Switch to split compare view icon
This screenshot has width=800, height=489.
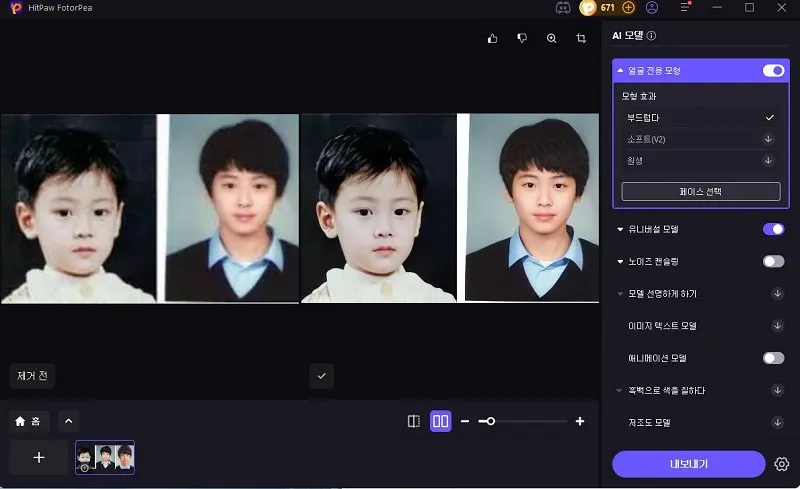point(414,421)
